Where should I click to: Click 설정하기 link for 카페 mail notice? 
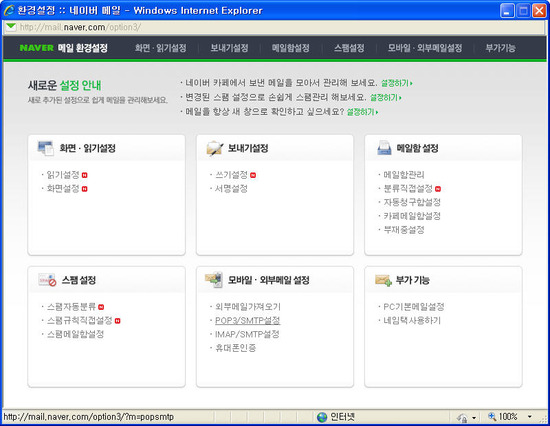click(397, 83)
